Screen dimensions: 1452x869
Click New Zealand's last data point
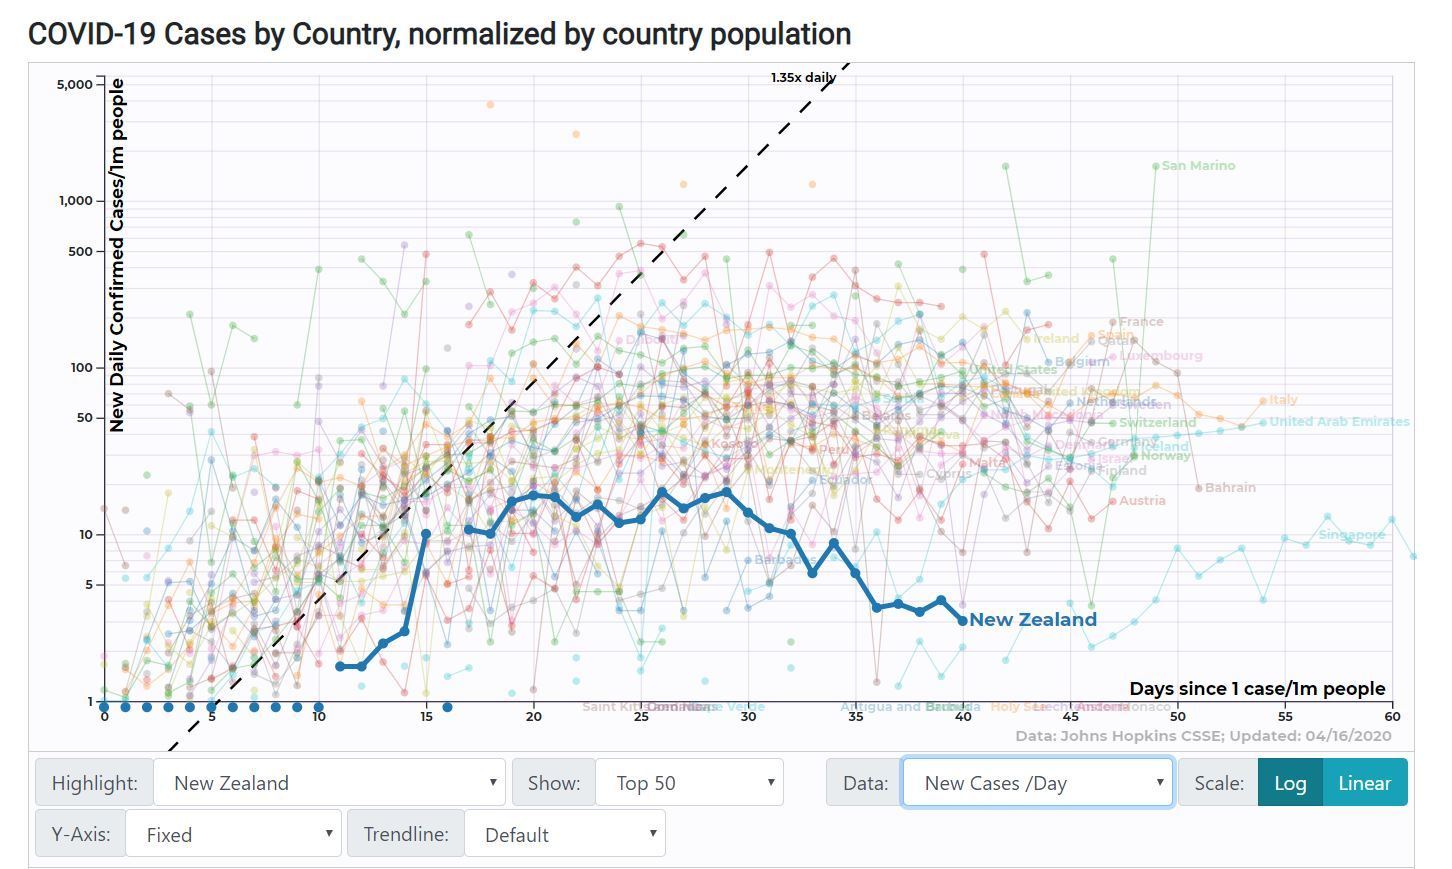(x=963, y=621)
